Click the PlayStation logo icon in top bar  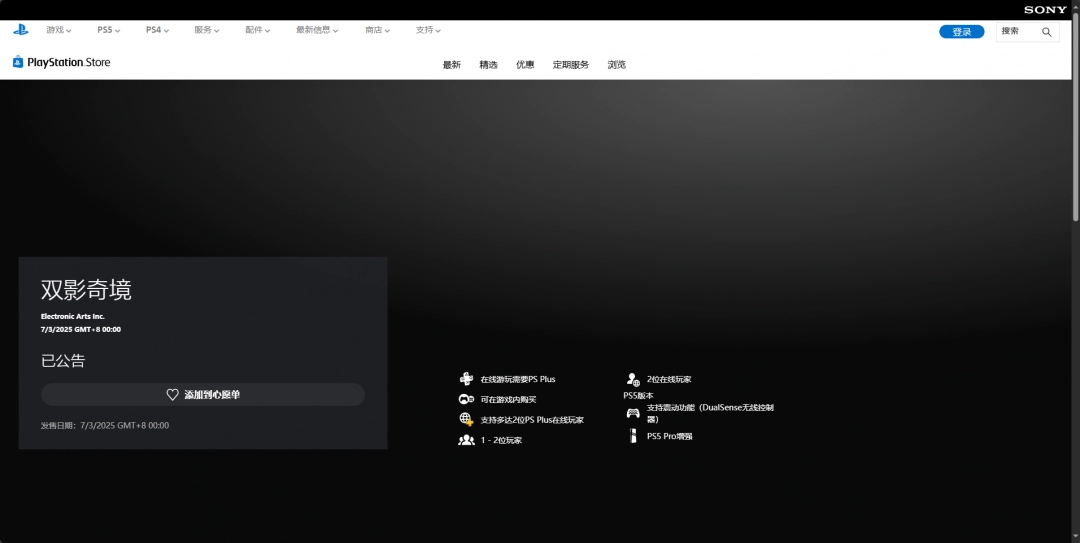(x=21, y=30)
